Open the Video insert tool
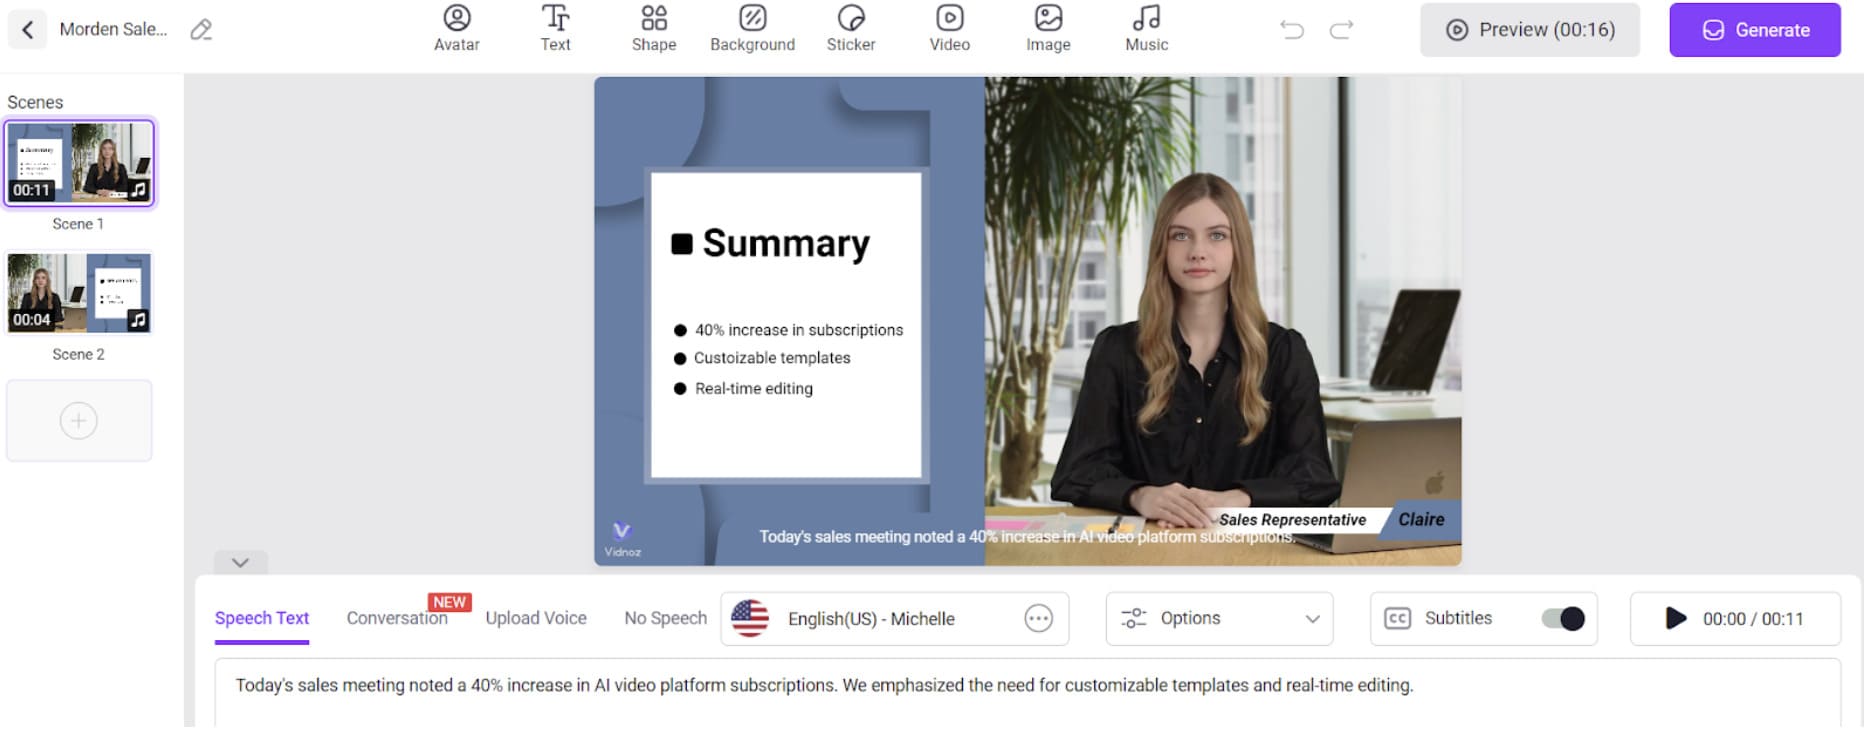Screen dimensions: 1872x738 click(x=949, y=28)
